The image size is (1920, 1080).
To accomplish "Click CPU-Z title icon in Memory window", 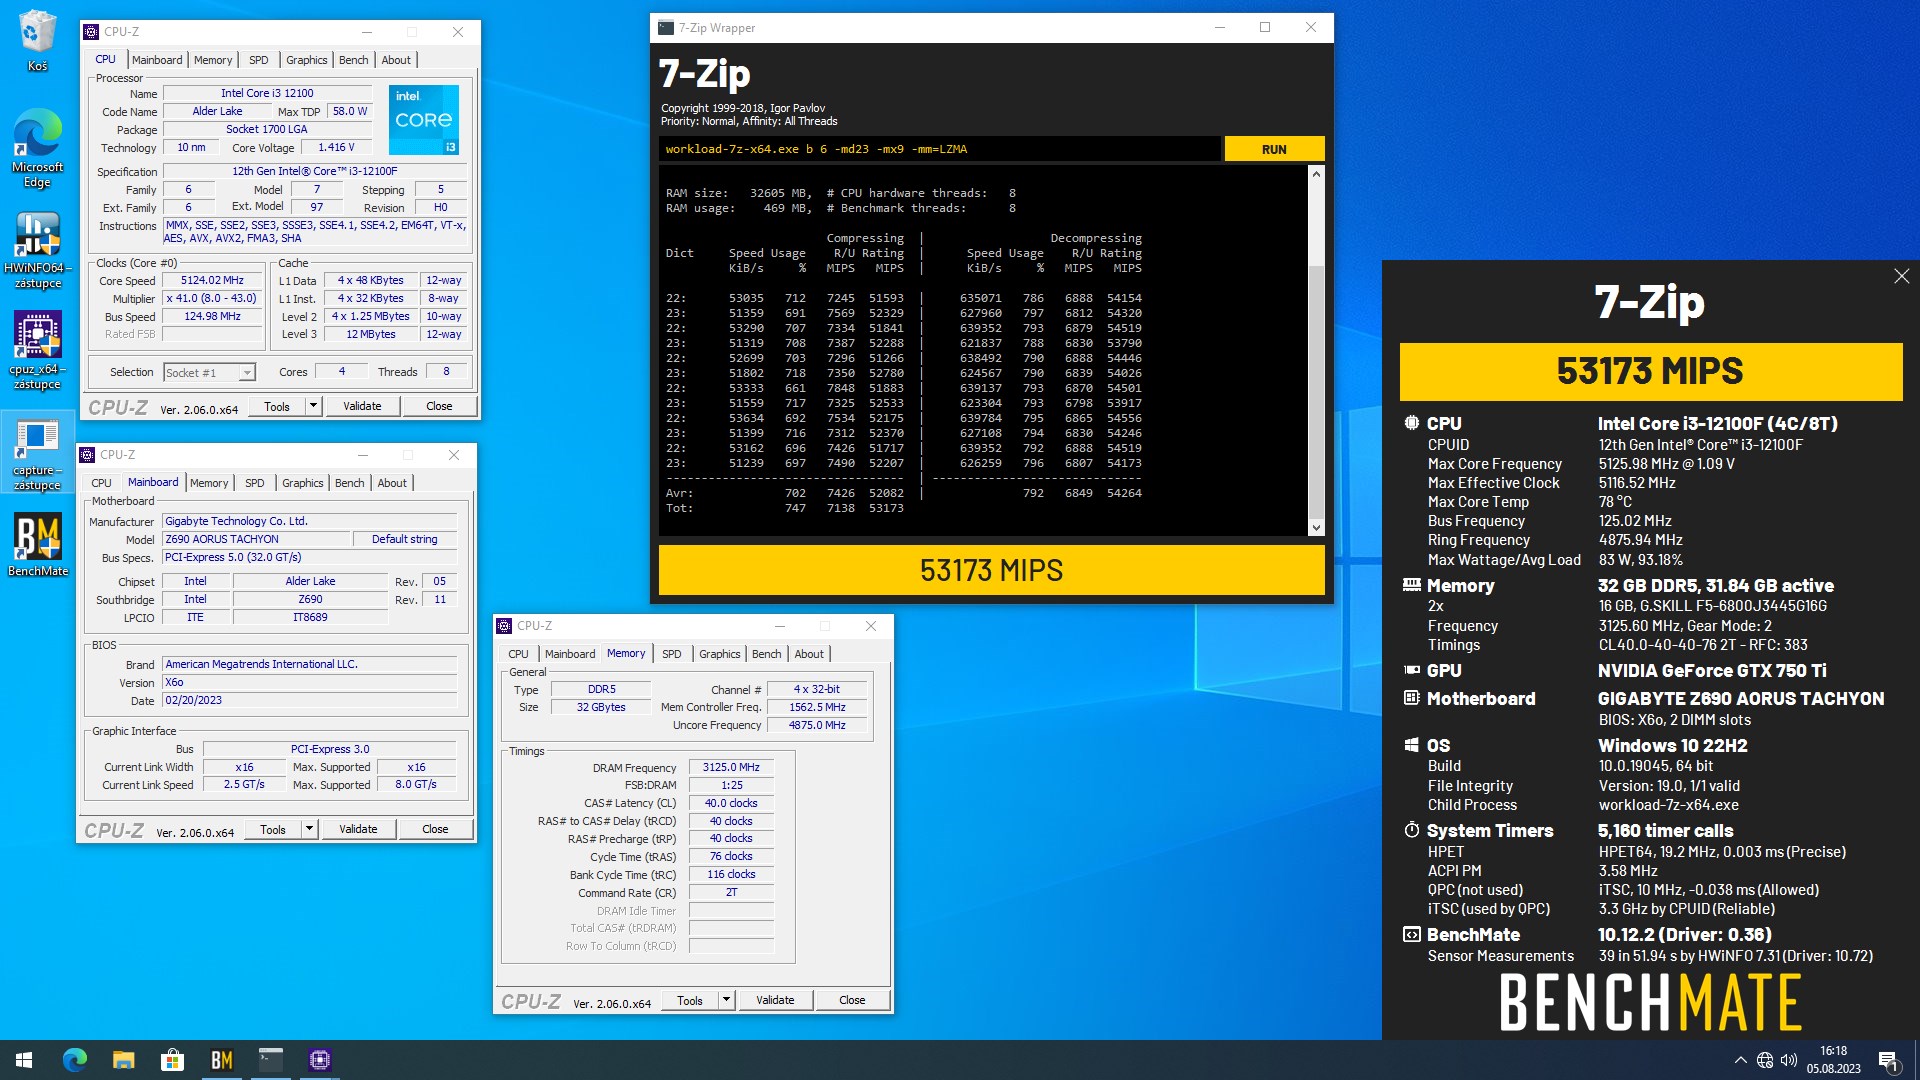I will (x=504, y=626).
